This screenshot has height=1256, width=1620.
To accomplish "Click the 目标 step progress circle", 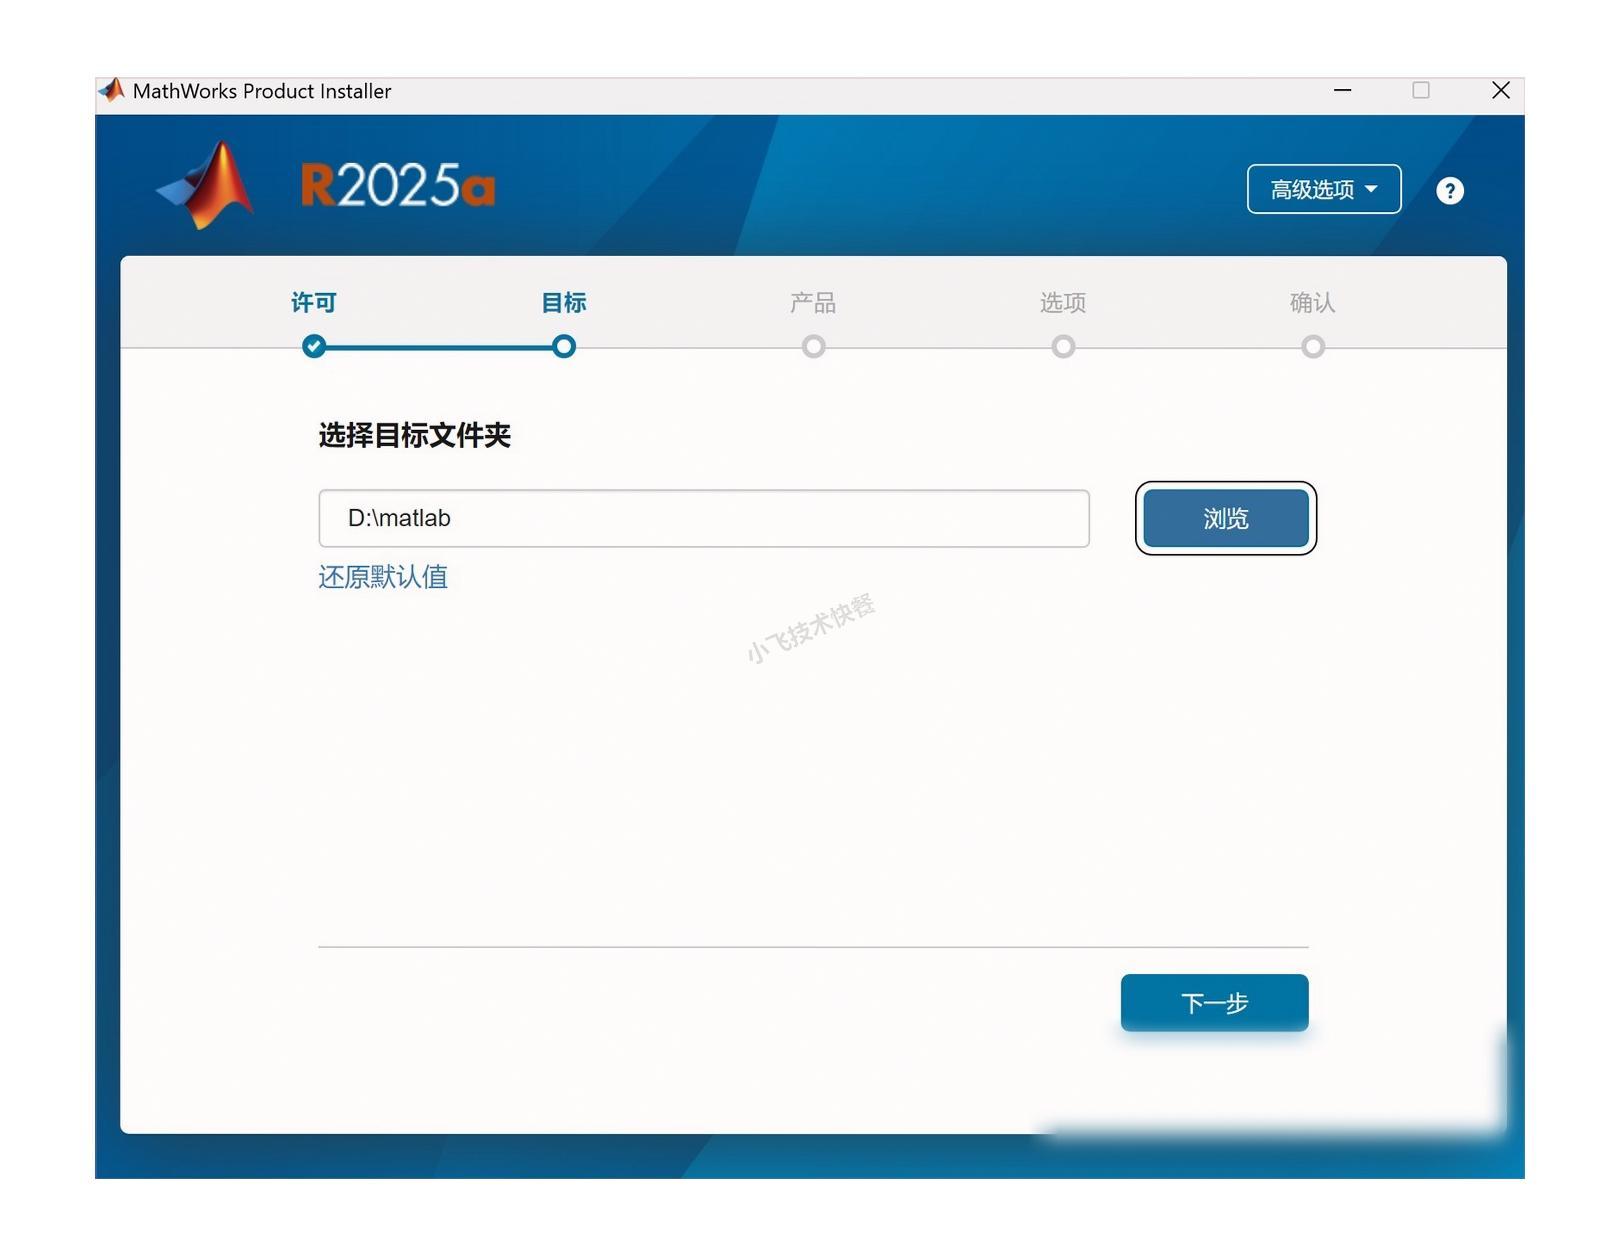I will coord(564,346).
